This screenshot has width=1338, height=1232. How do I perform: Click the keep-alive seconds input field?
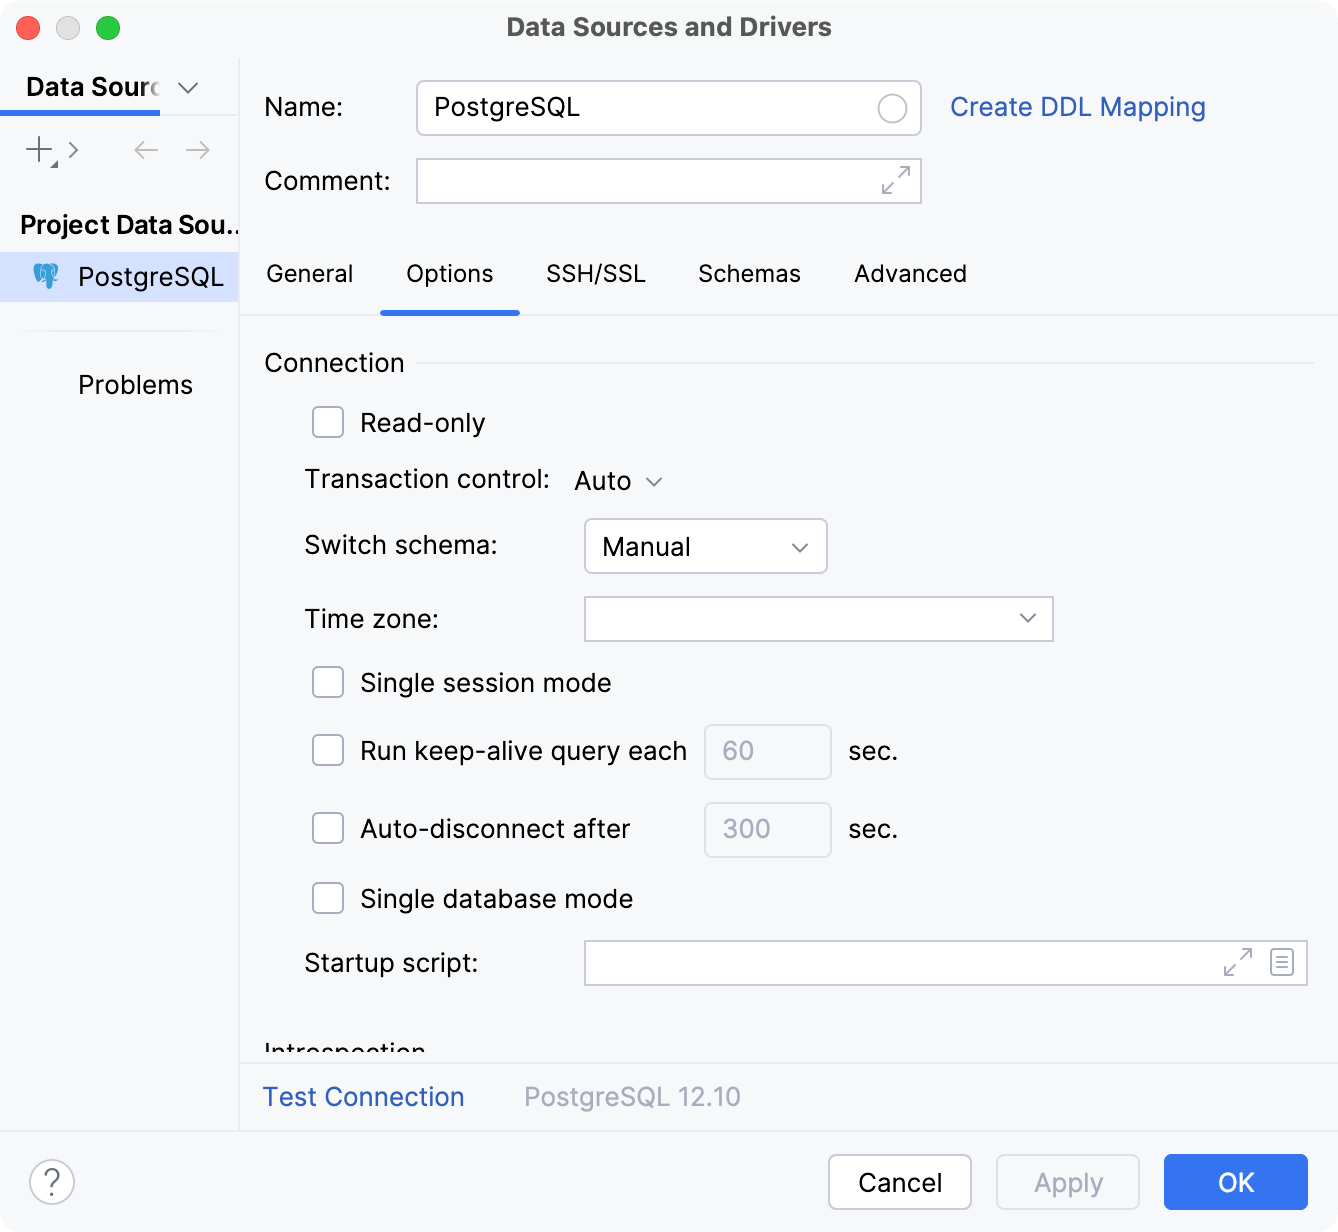(767, 751)
